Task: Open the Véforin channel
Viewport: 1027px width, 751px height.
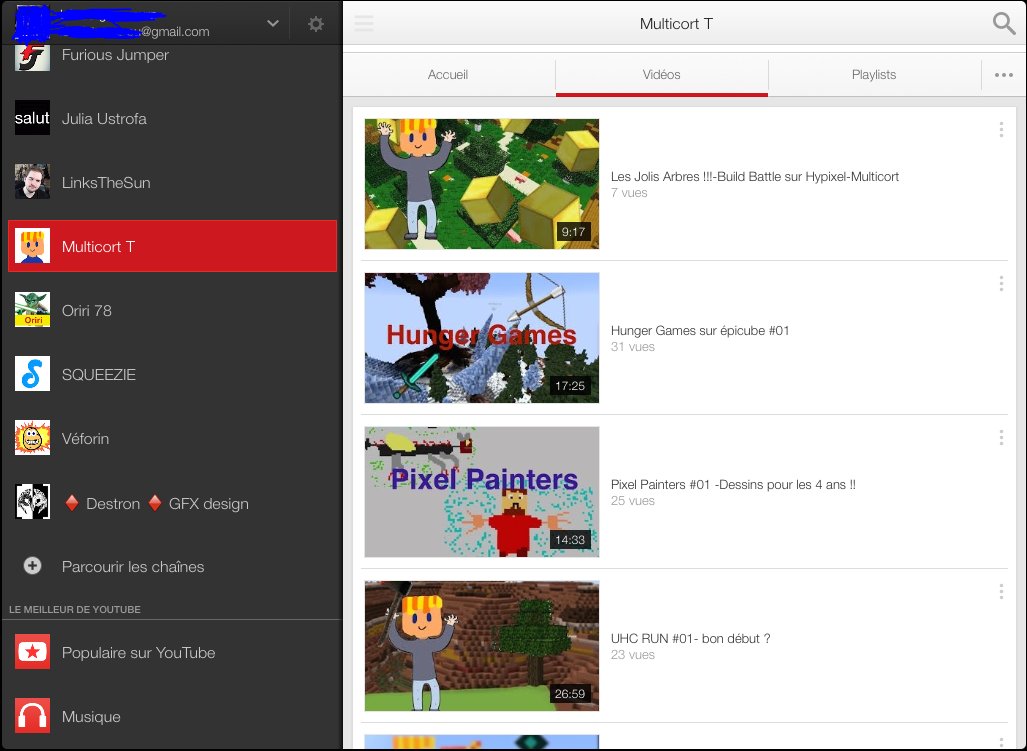Action: point(85,439)
